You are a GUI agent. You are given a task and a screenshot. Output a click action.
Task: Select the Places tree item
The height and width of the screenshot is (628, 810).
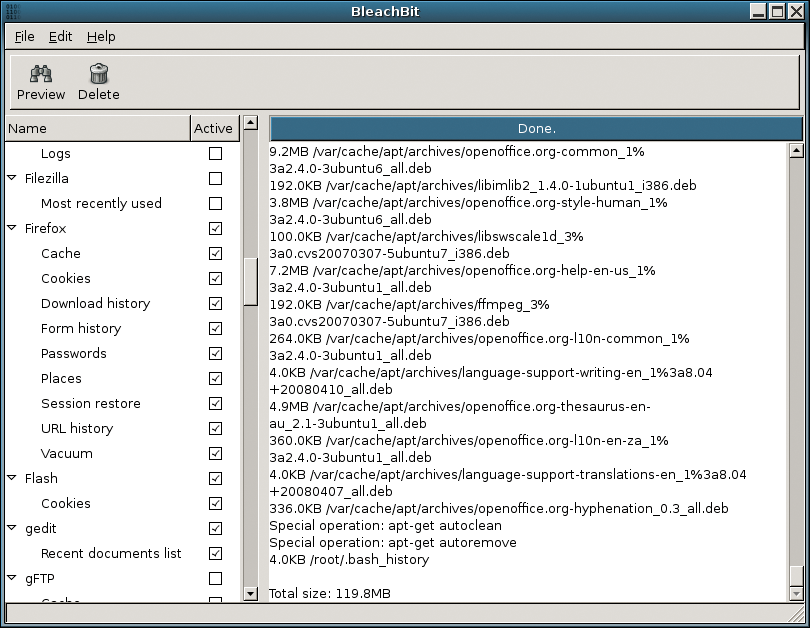(x=61, y=379)
